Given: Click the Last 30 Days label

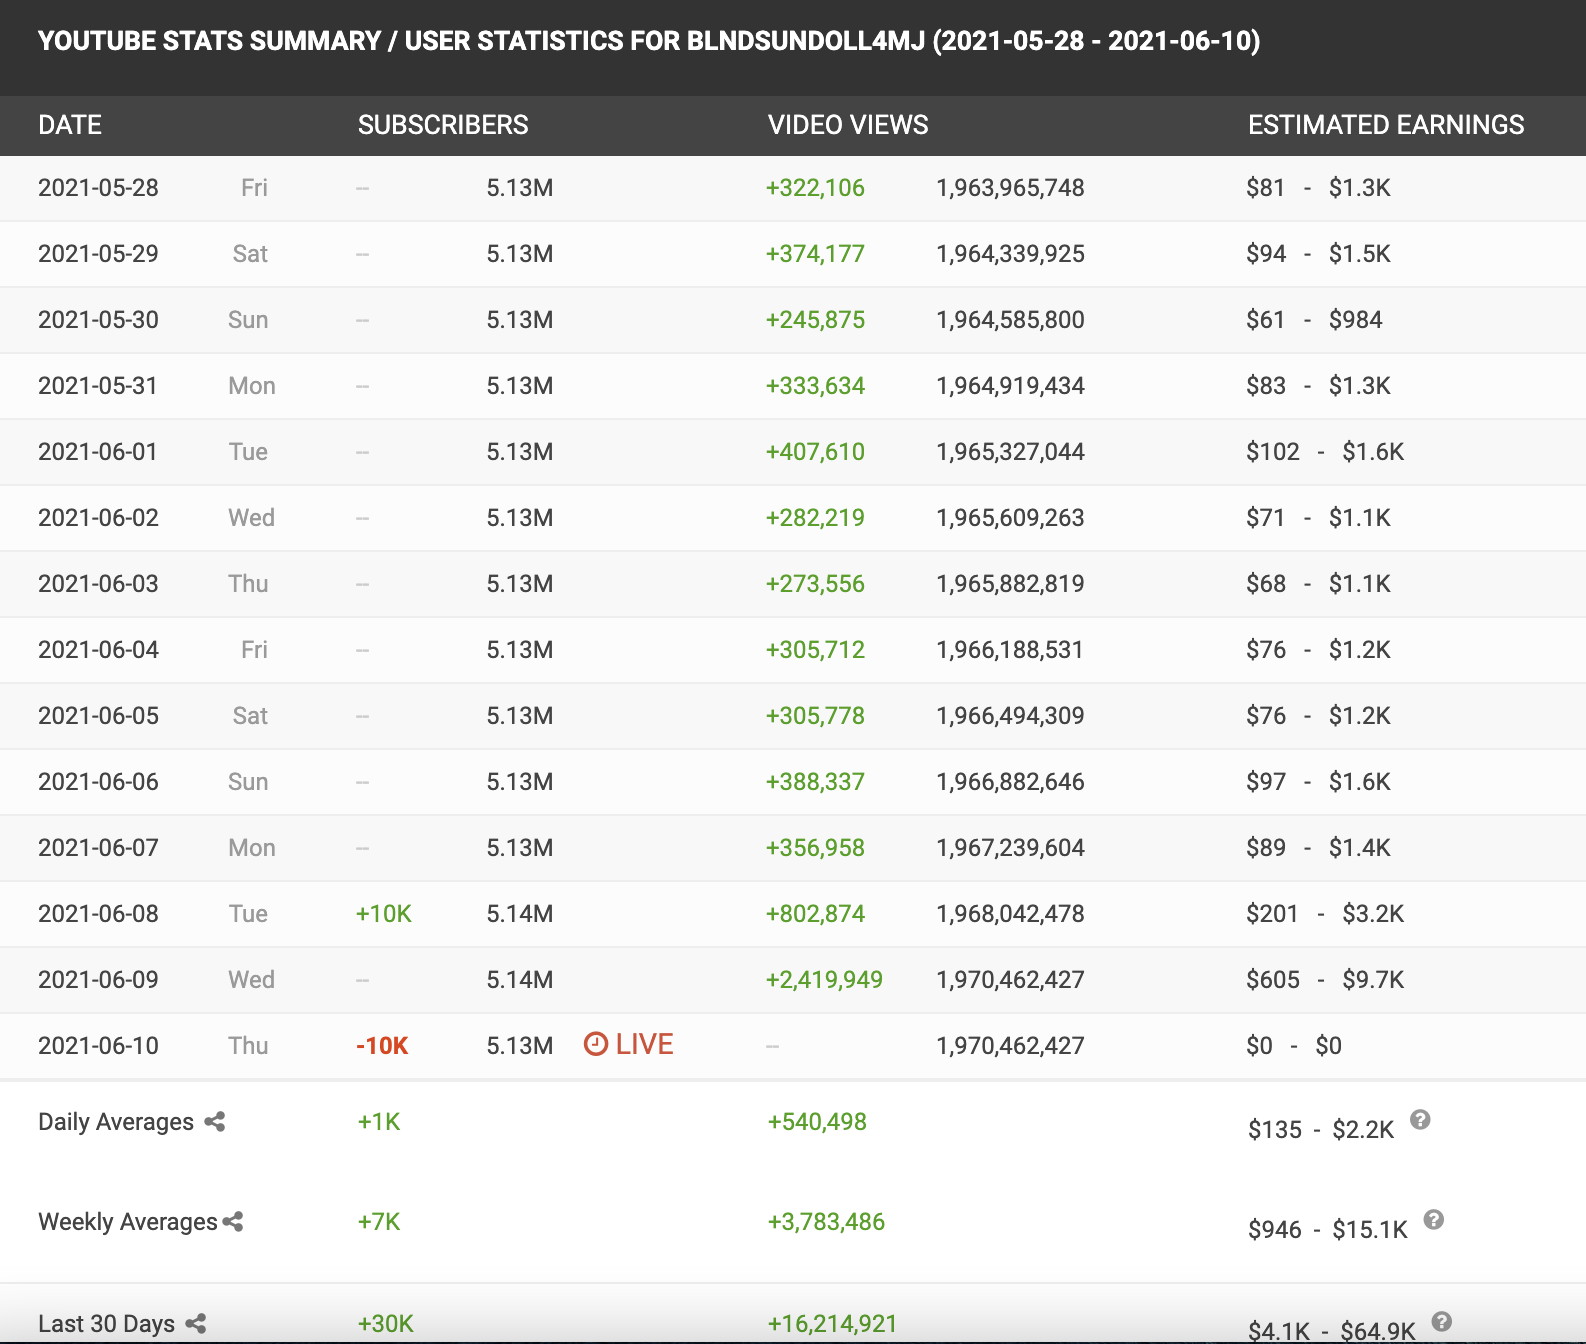Looking at the screenshot, I should (106, 1324).
